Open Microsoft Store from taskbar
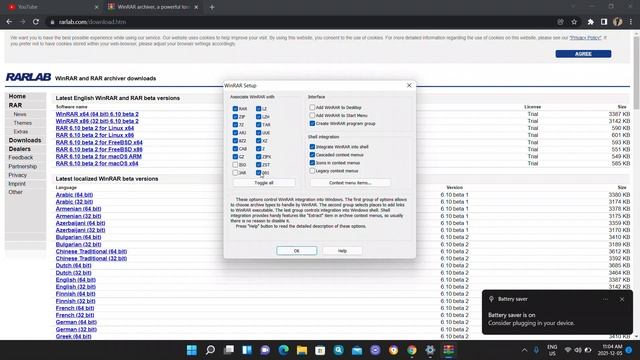Viewport: 640px width, 360px height. 320,350
